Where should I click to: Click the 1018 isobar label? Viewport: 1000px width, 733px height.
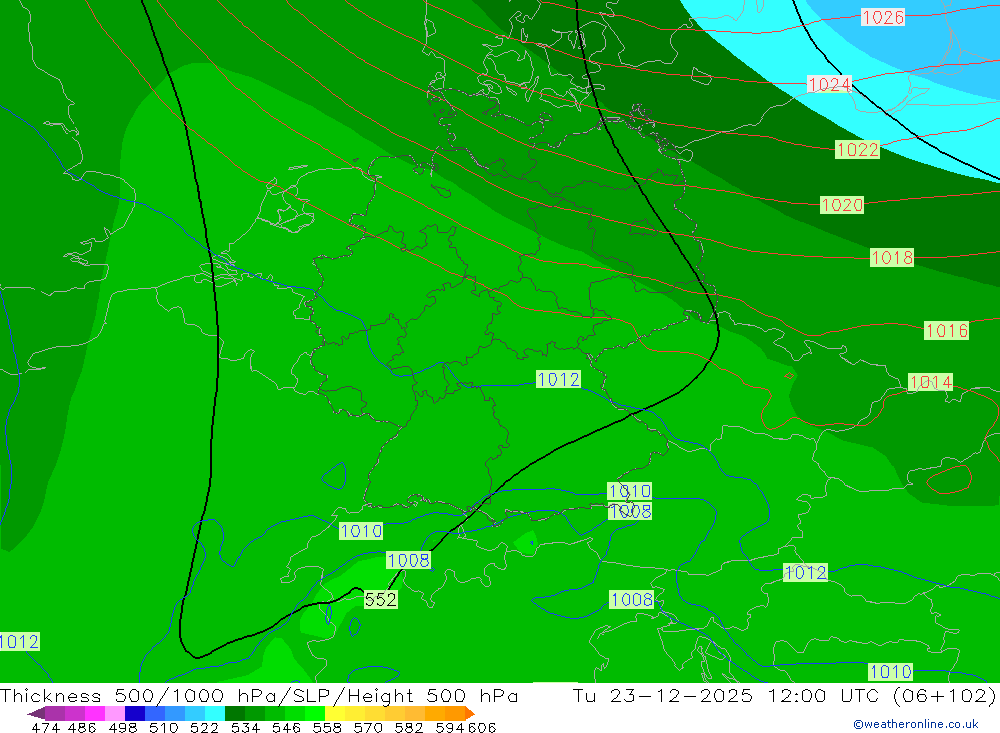pos(892,258)
